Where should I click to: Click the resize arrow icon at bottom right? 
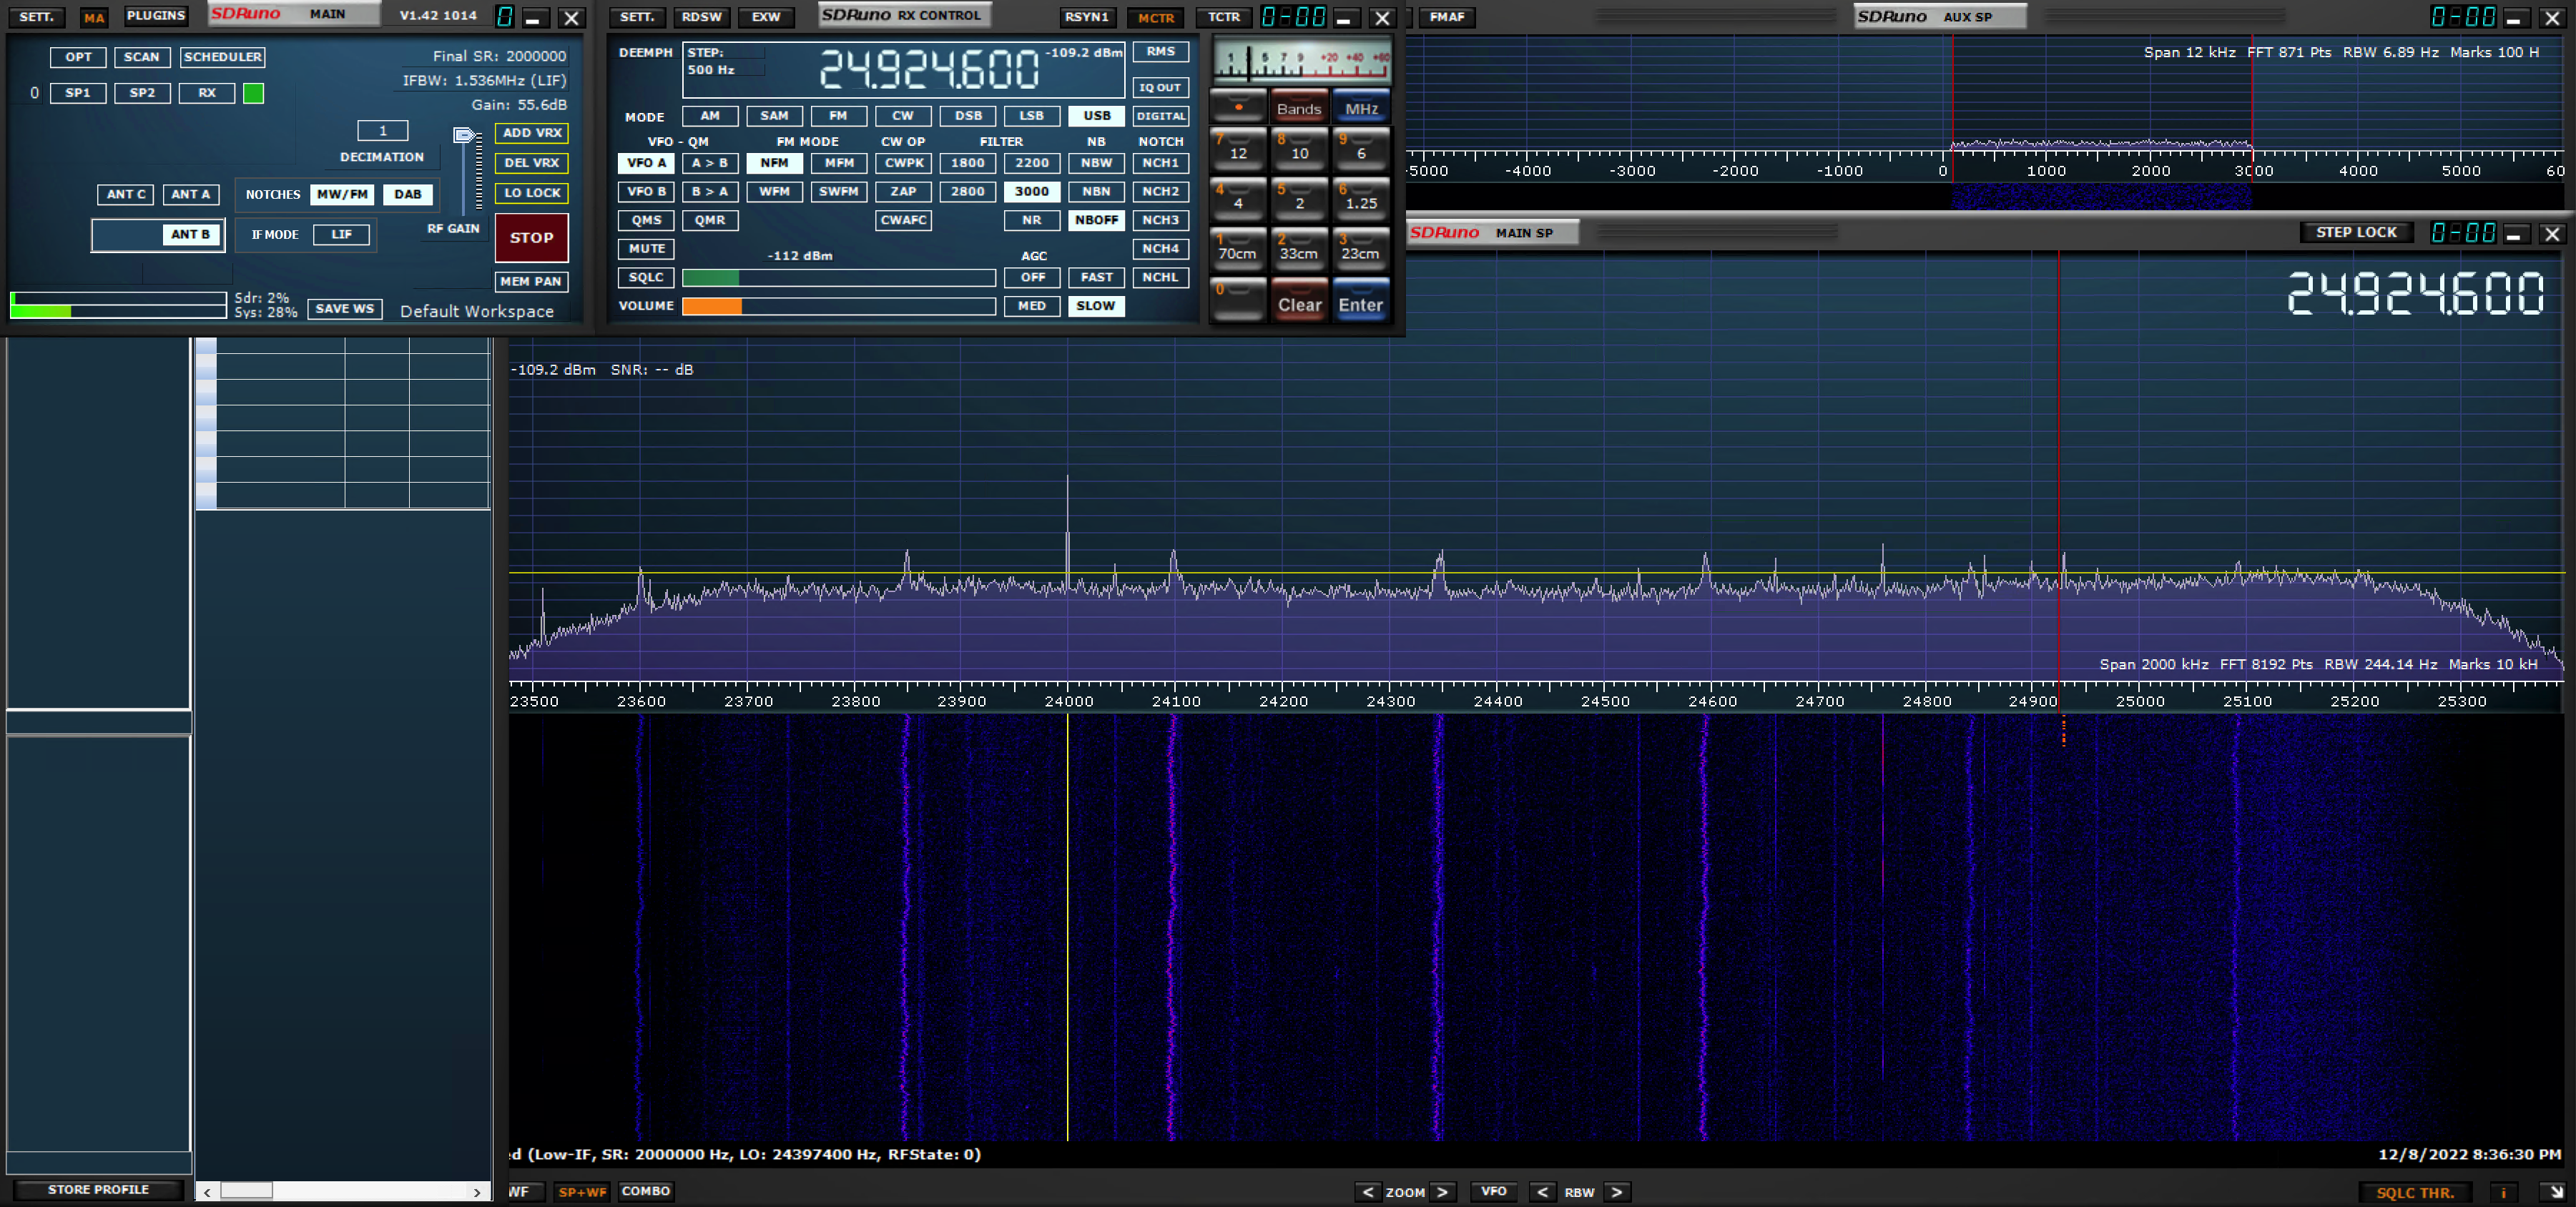(x=2555, y=1192)
